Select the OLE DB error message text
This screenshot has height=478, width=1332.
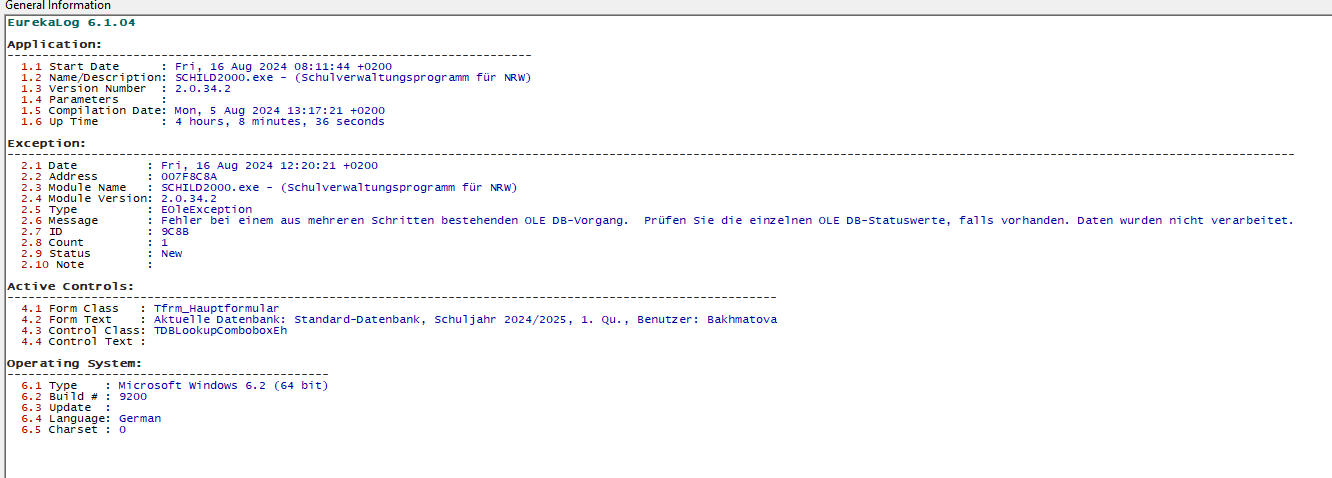727,221
